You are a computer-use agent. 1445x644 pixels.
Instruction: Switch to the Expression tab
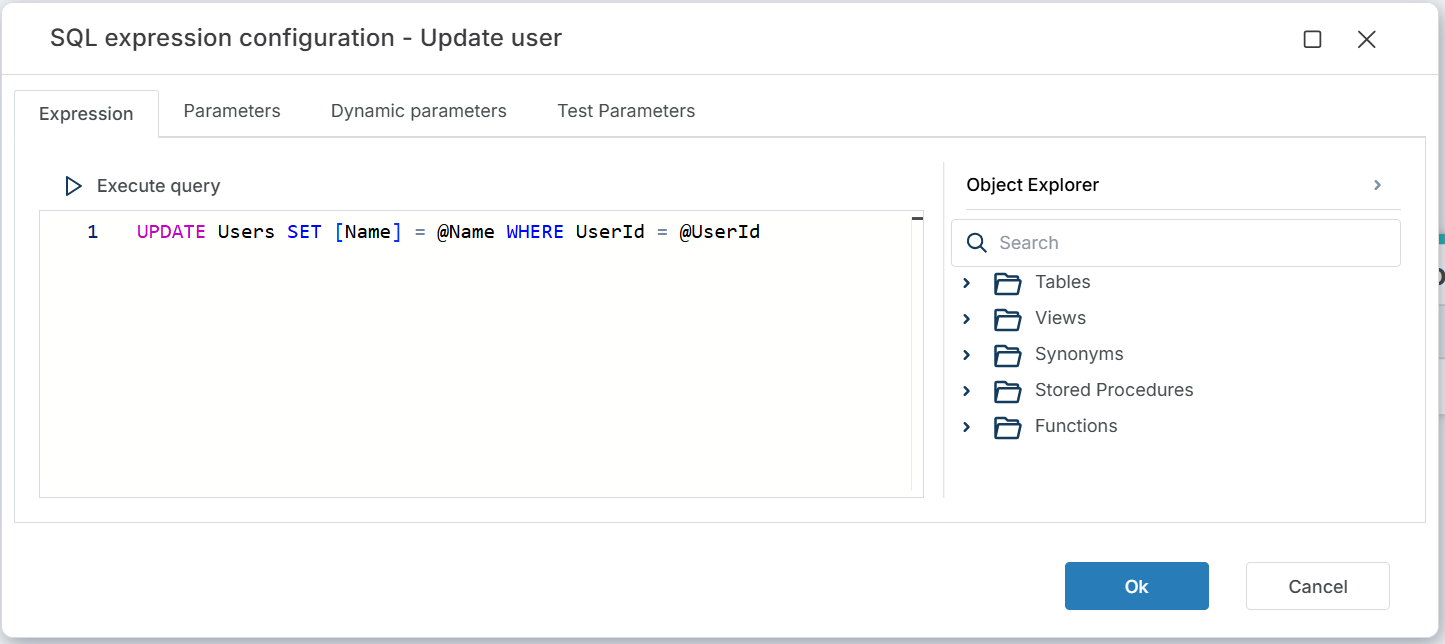tap(86, 113)
